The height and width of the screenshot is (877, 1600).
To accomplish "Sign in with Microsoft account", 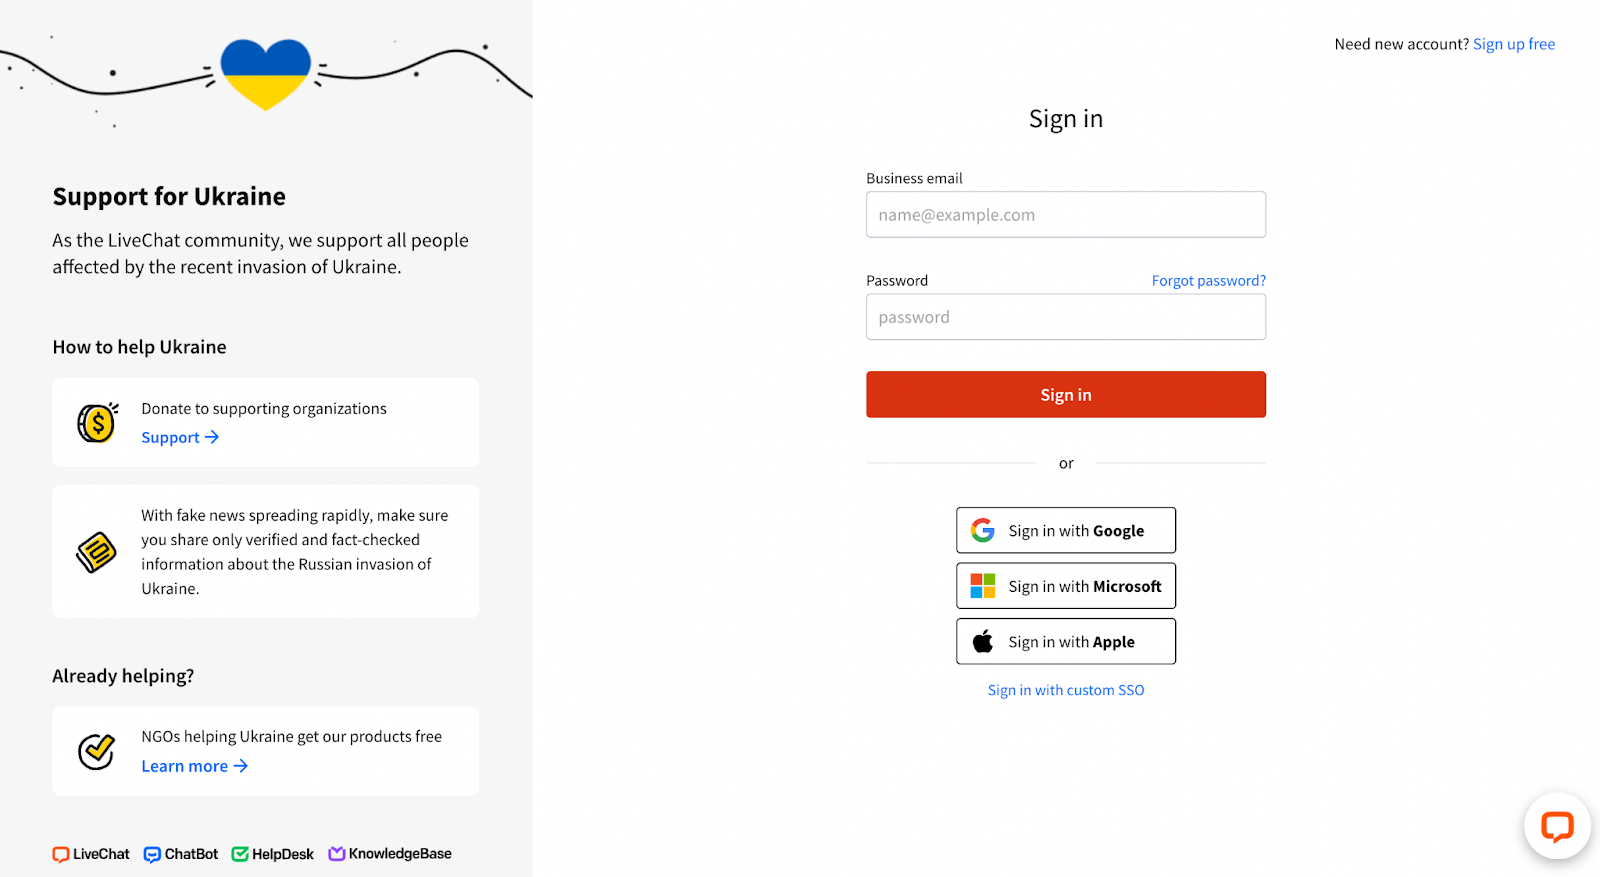I will tap(1066, 586).
